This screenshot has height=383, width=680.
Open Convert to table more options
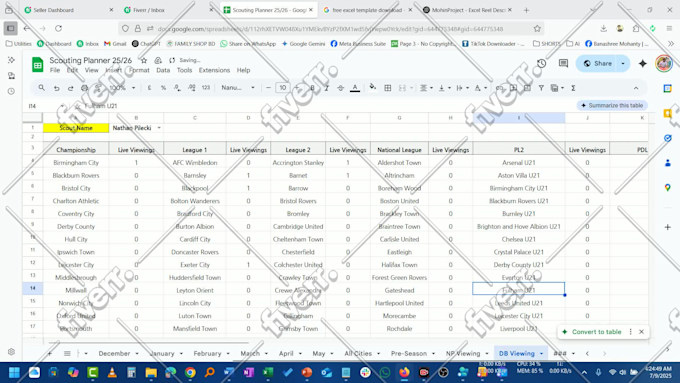[x=631, y=332]
